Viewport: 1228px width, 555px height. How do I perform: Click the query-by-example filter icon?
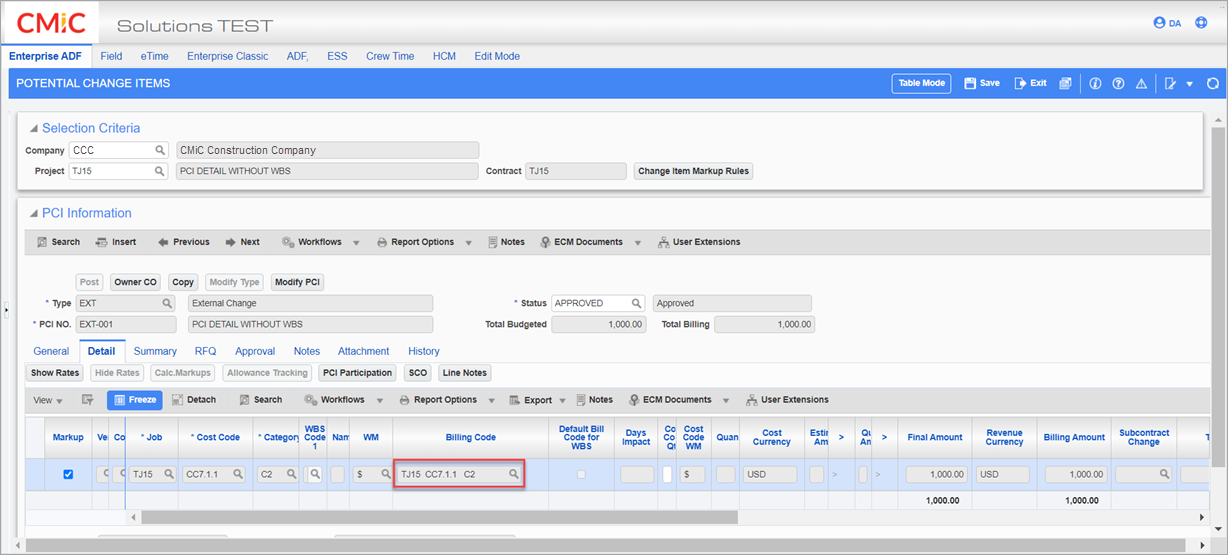[87, 400]
